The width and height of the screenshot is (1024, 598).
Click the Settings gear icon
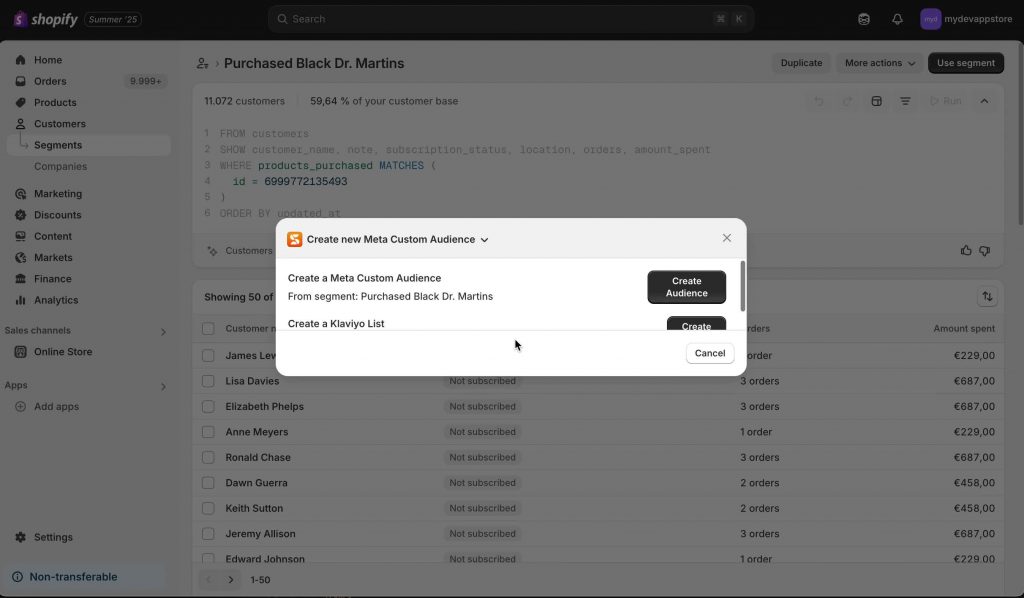(20, 537)
